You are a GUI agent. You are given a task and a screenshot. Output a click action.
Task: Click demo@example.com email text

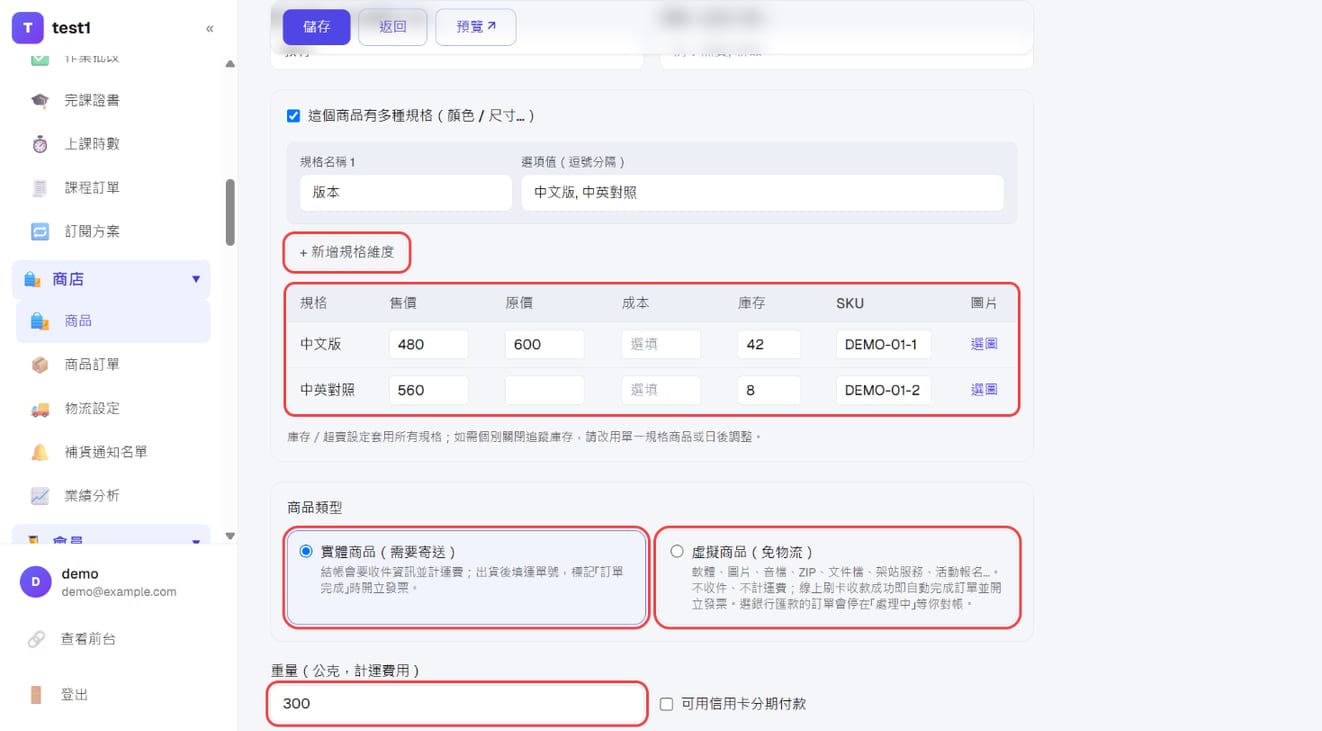pos(119,592)
